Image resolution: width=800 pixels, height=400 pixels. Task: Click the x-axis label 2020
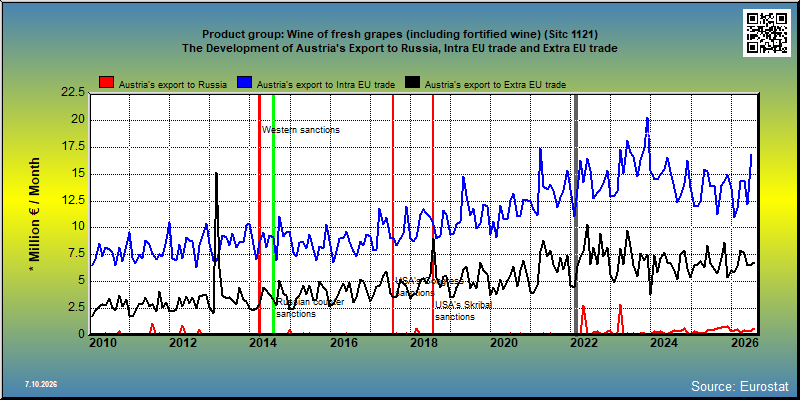(x=503, y=343)
